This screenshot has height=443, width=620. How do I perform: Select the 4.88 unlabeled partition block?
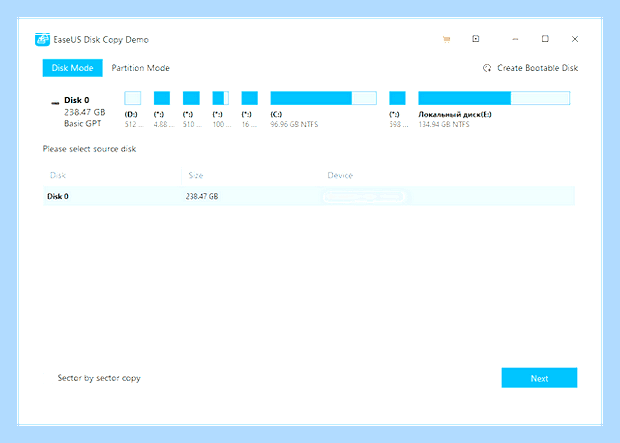click(x=162, y=98)
